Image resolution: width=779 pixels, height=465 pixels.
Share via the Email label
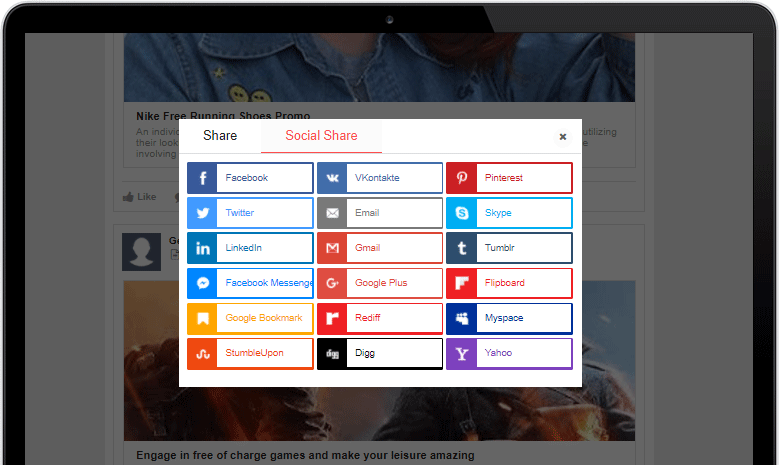tap(367, 213)
